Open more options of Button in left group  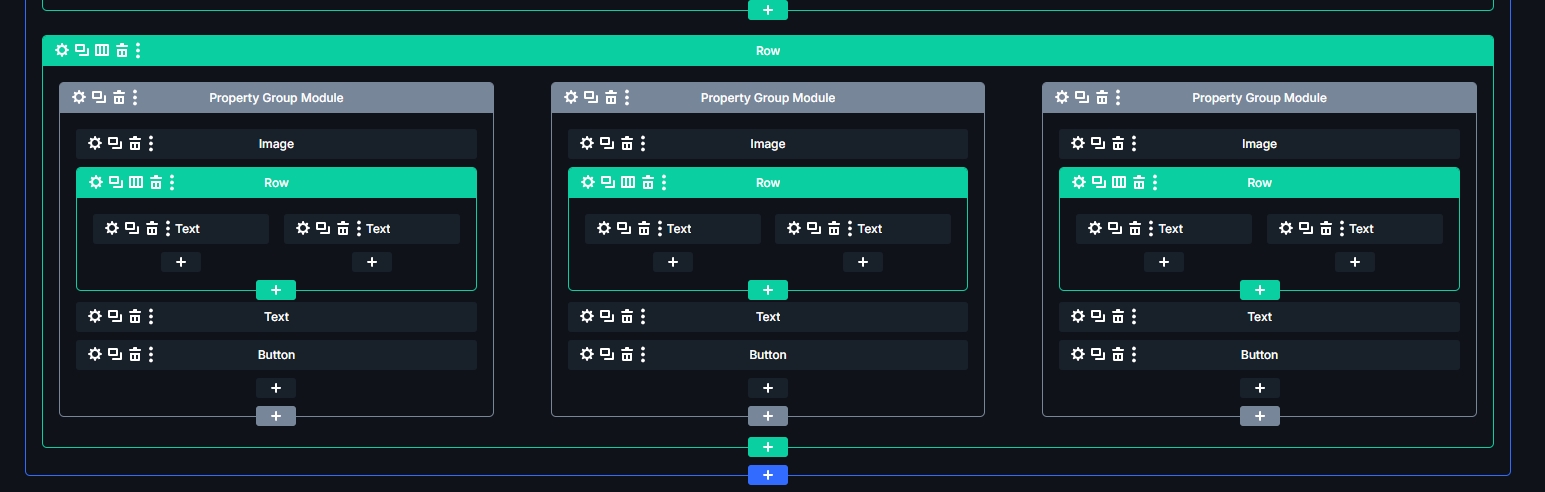[x=151, y=354]
